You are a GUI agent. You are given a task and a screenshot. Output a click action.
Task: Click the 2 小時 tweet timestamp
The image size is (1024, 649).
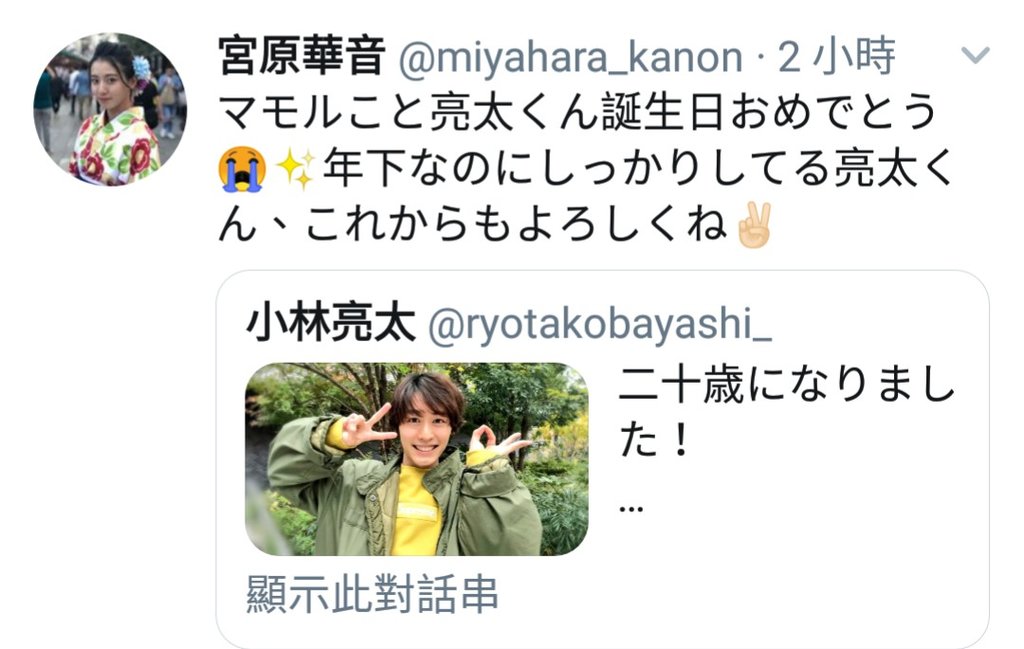837,56
